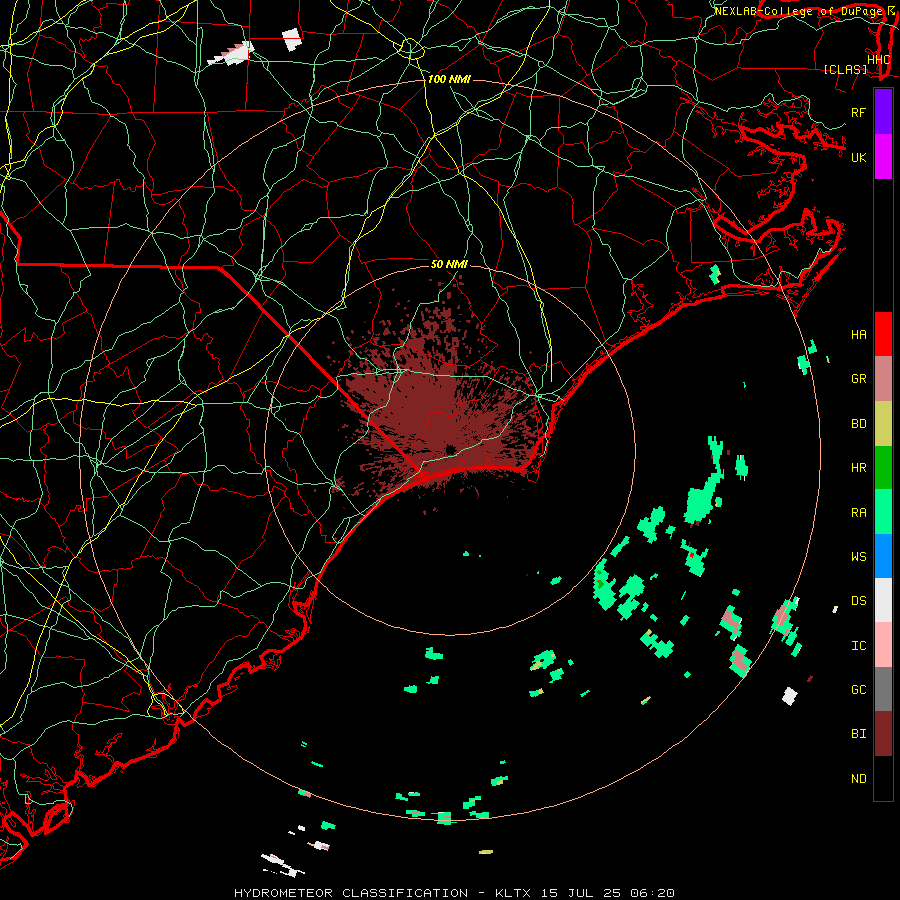Screen dimensions: 900x900
Task: Click the 'BI' legend label
Action: pyautogui.click(x=859, y=734)
